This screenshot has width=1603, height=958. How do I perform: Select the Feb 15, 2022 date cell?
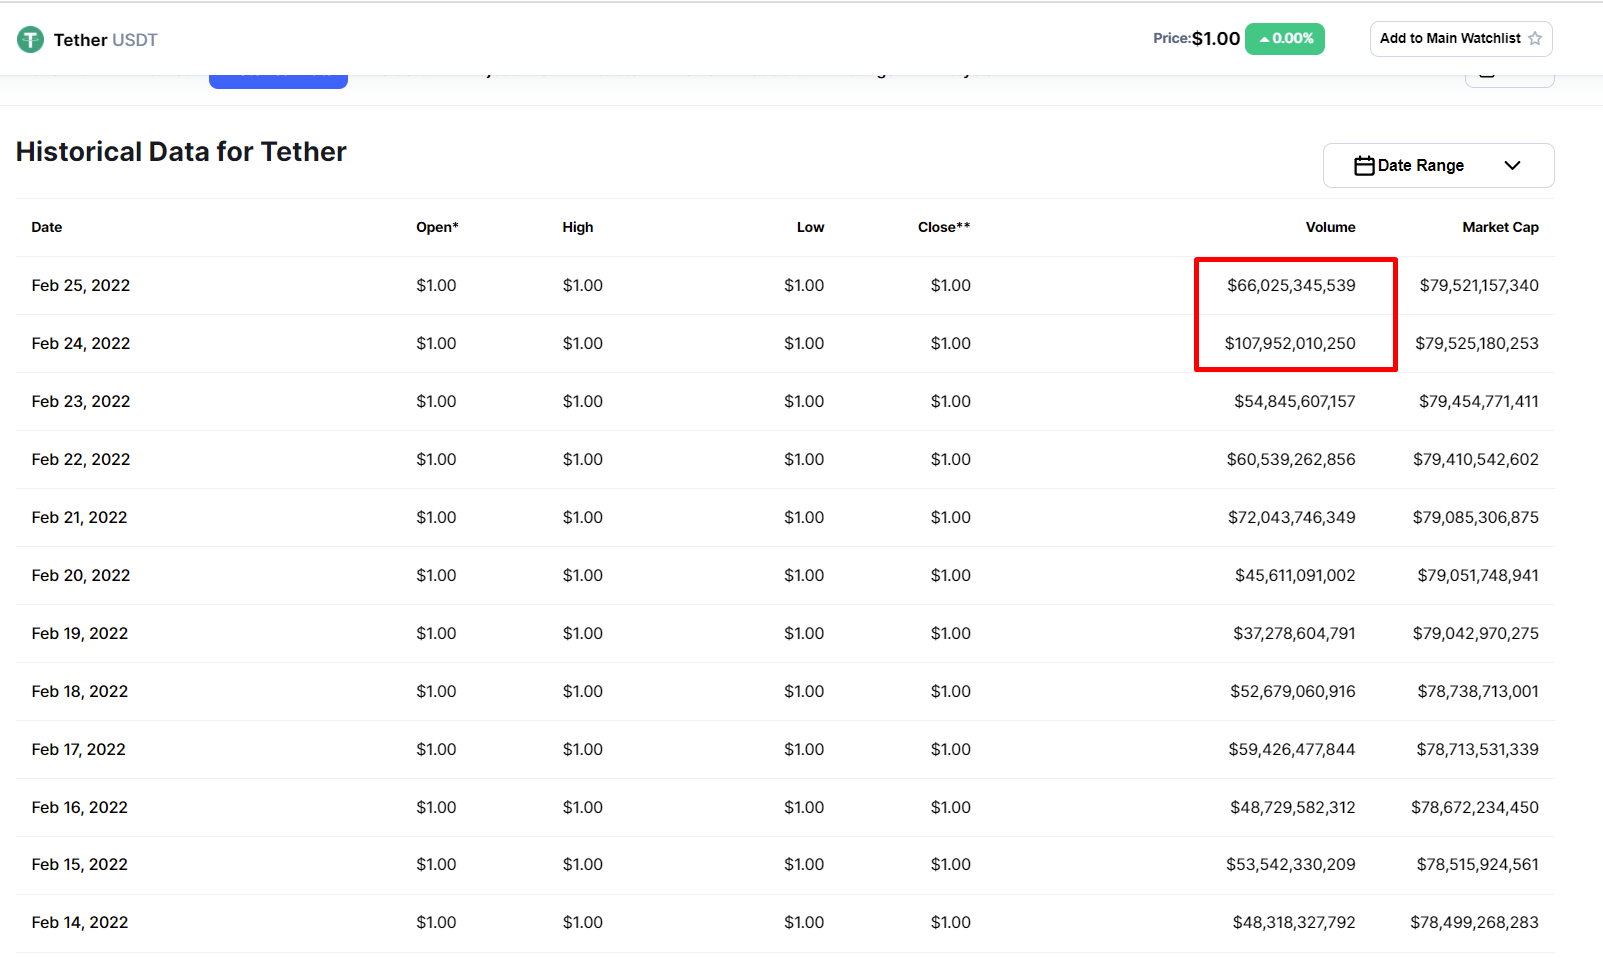pos(80,864)
